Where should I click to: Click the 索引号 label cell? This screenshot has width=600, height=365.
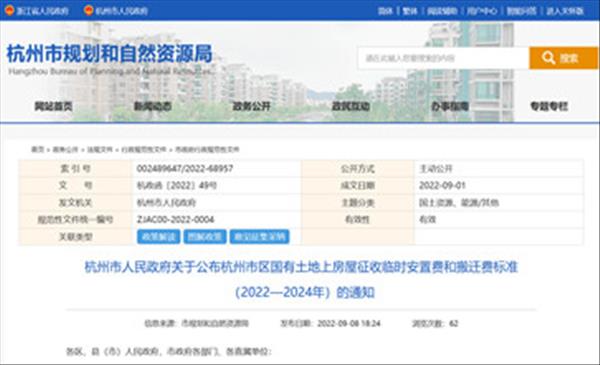(75, 168)
